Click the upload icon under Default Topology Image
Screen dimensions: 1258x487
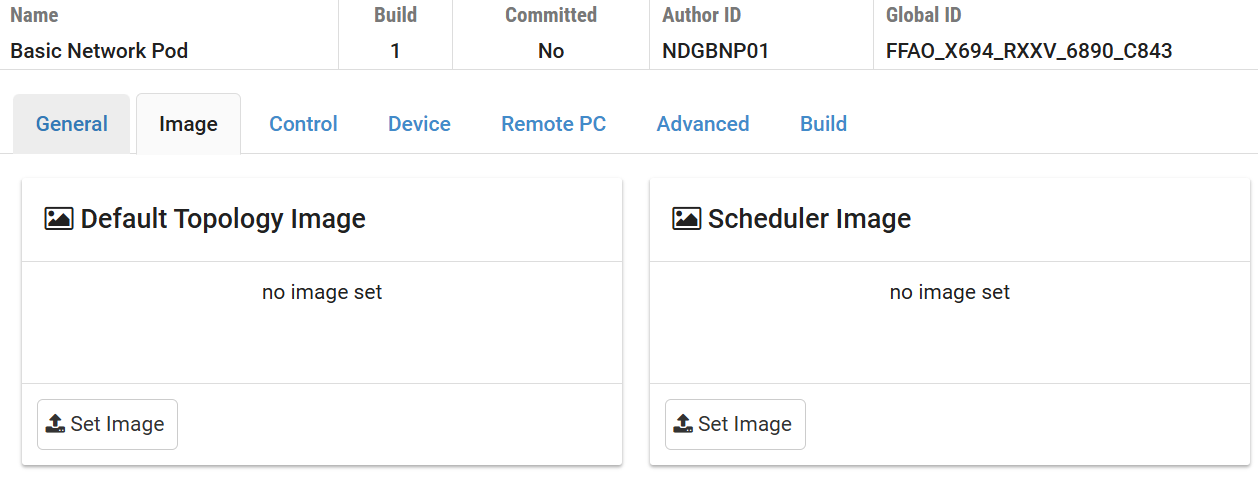[56, 424]
